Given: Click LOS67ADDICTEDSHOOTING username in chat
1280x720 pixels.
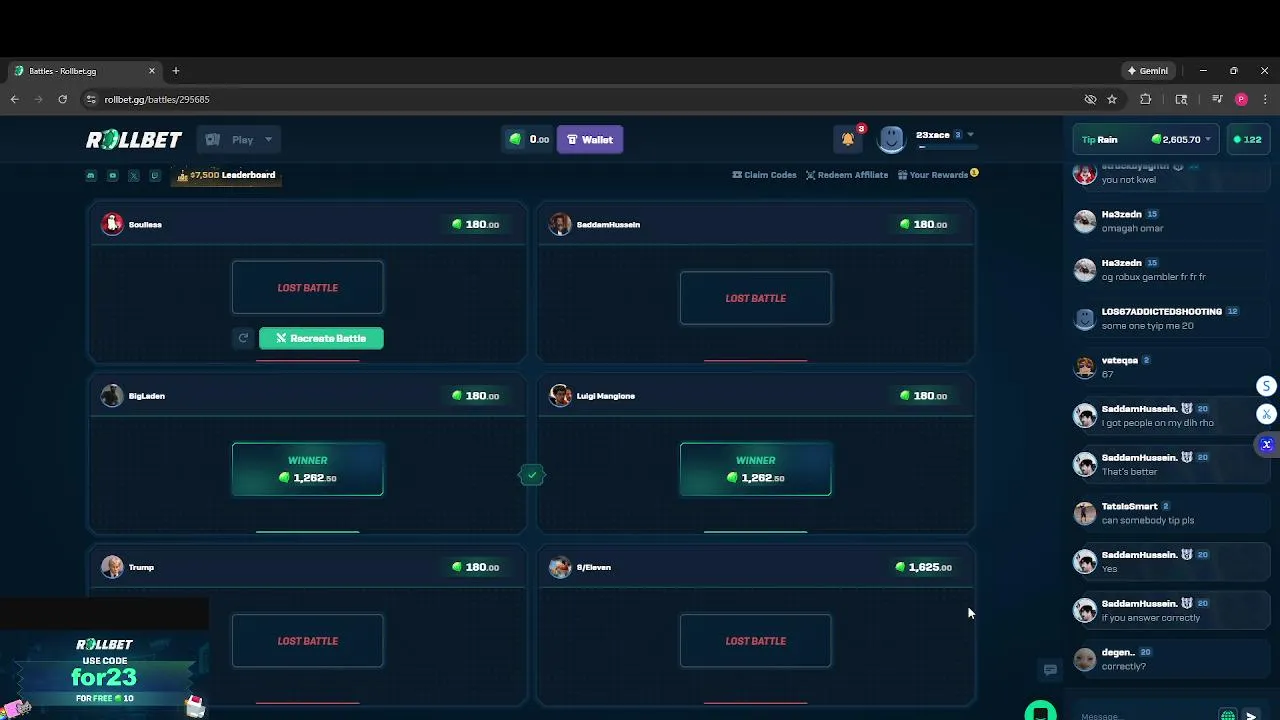Looking at the screenshot, I should click(1161, 312).
